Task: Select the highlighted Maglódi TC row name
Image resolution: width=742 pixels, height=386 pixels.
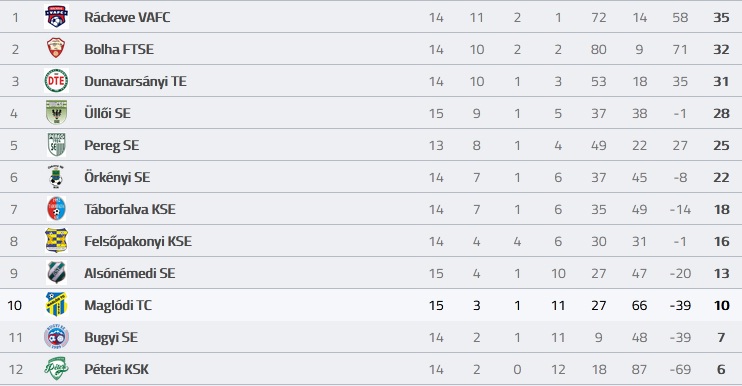Action: 118,305
